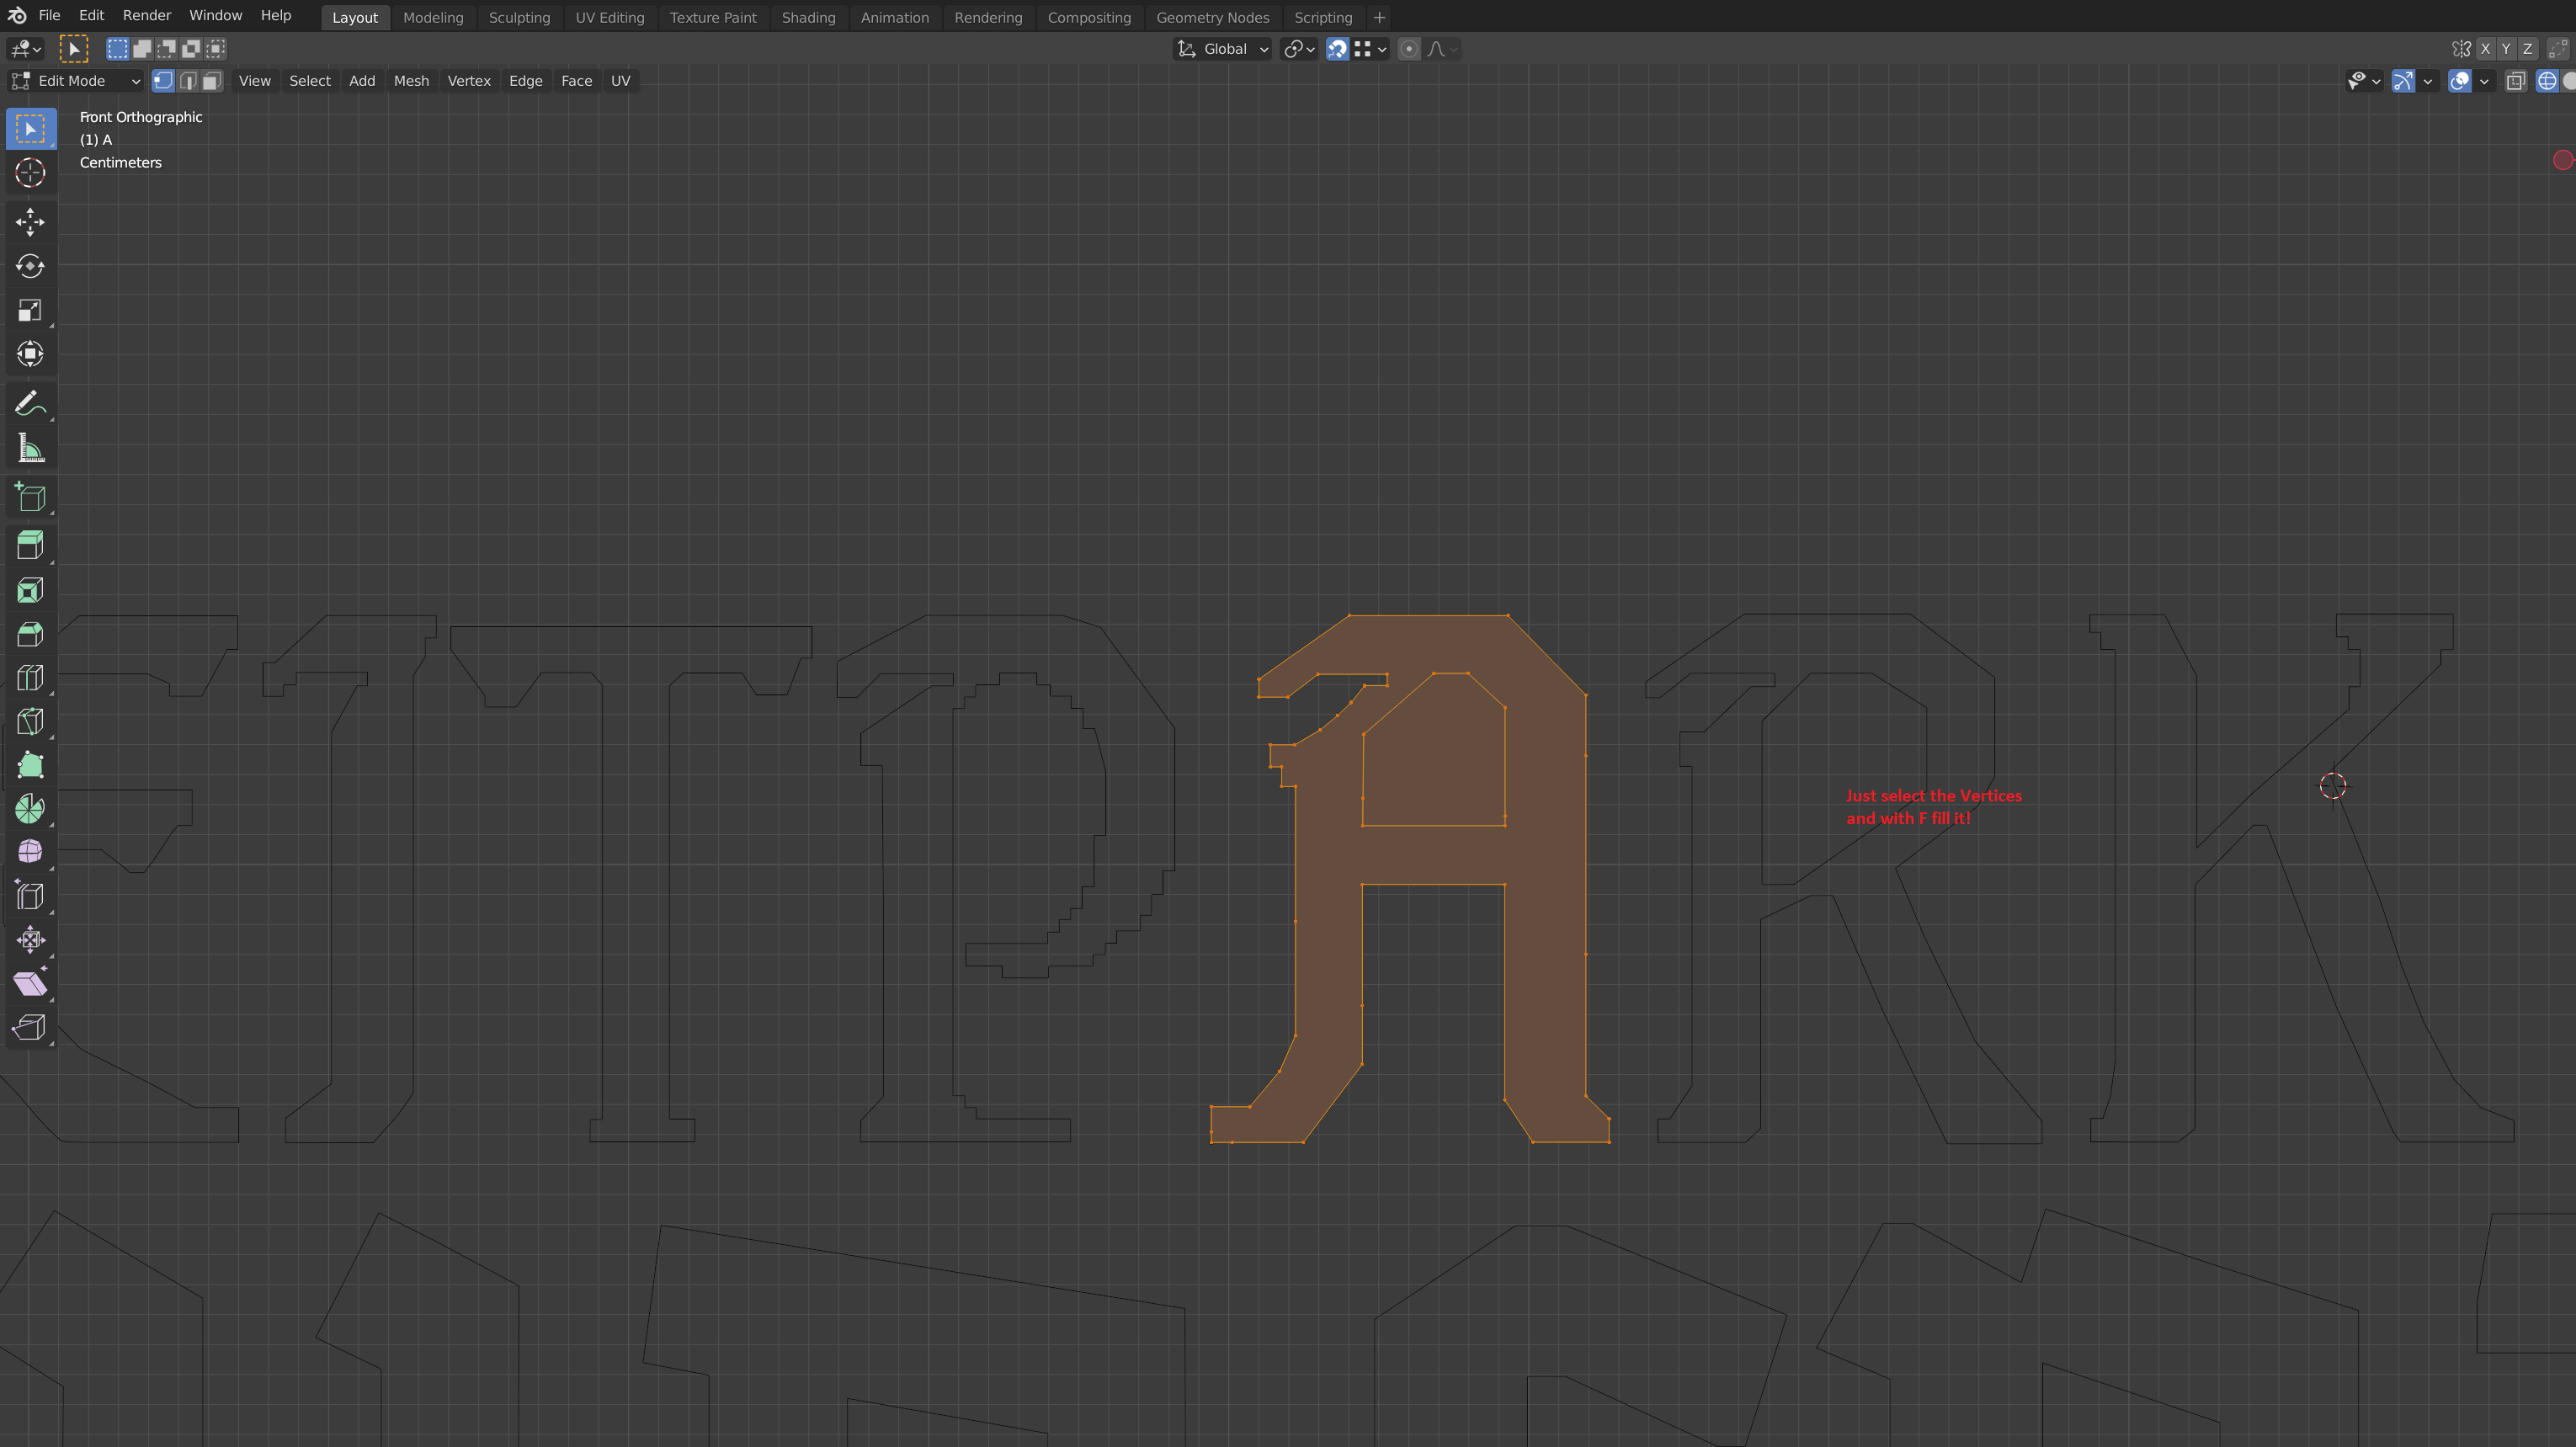Activate the Spin tool
This screenshot has height=1447, width=2576.
coord(30,809)
